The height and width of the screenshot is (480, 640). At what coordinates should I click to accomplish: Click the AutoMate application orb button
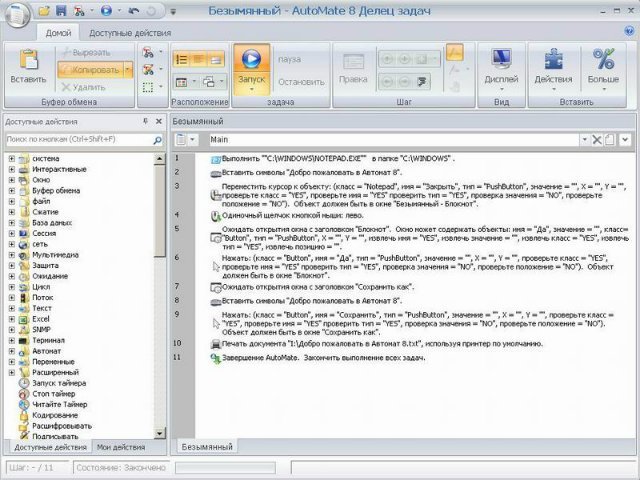point(18,14)
